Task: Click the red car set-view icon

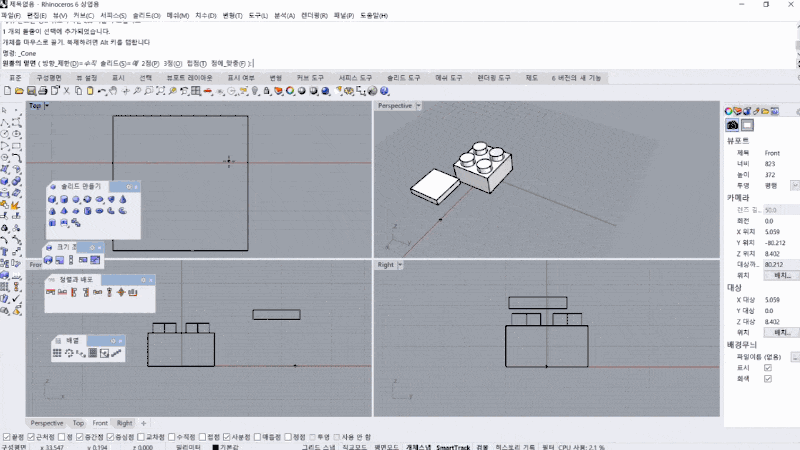Action: point(208,91)
